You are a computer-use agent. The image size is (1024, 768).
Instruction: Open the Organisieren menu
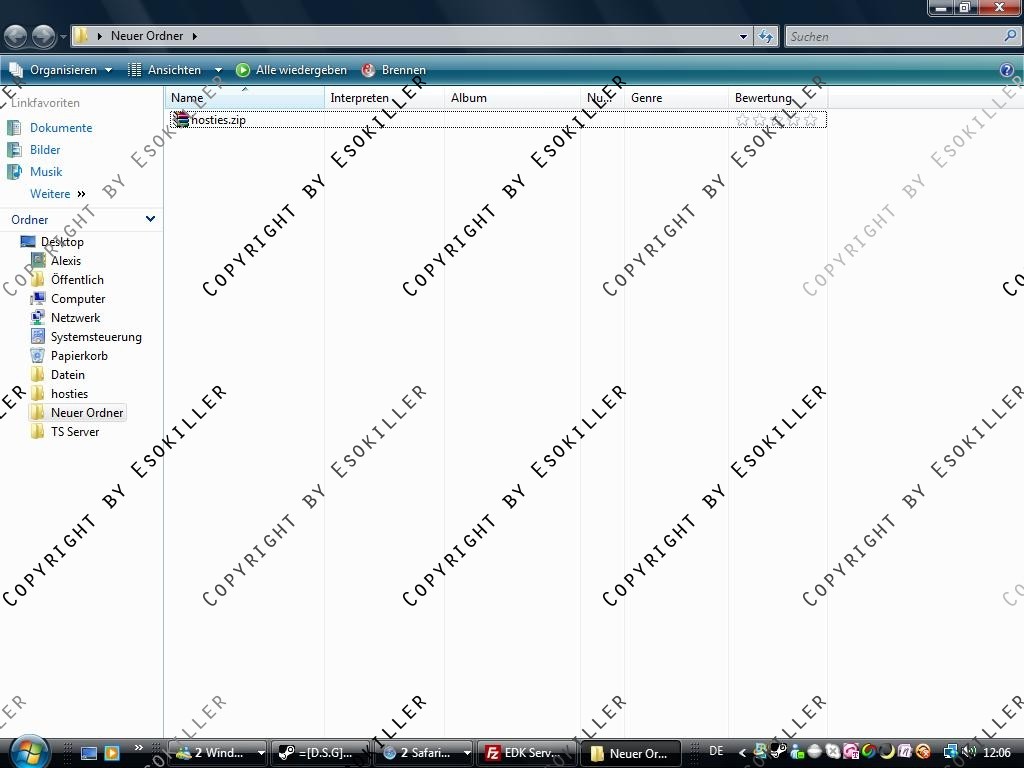[x=60, y=70]
